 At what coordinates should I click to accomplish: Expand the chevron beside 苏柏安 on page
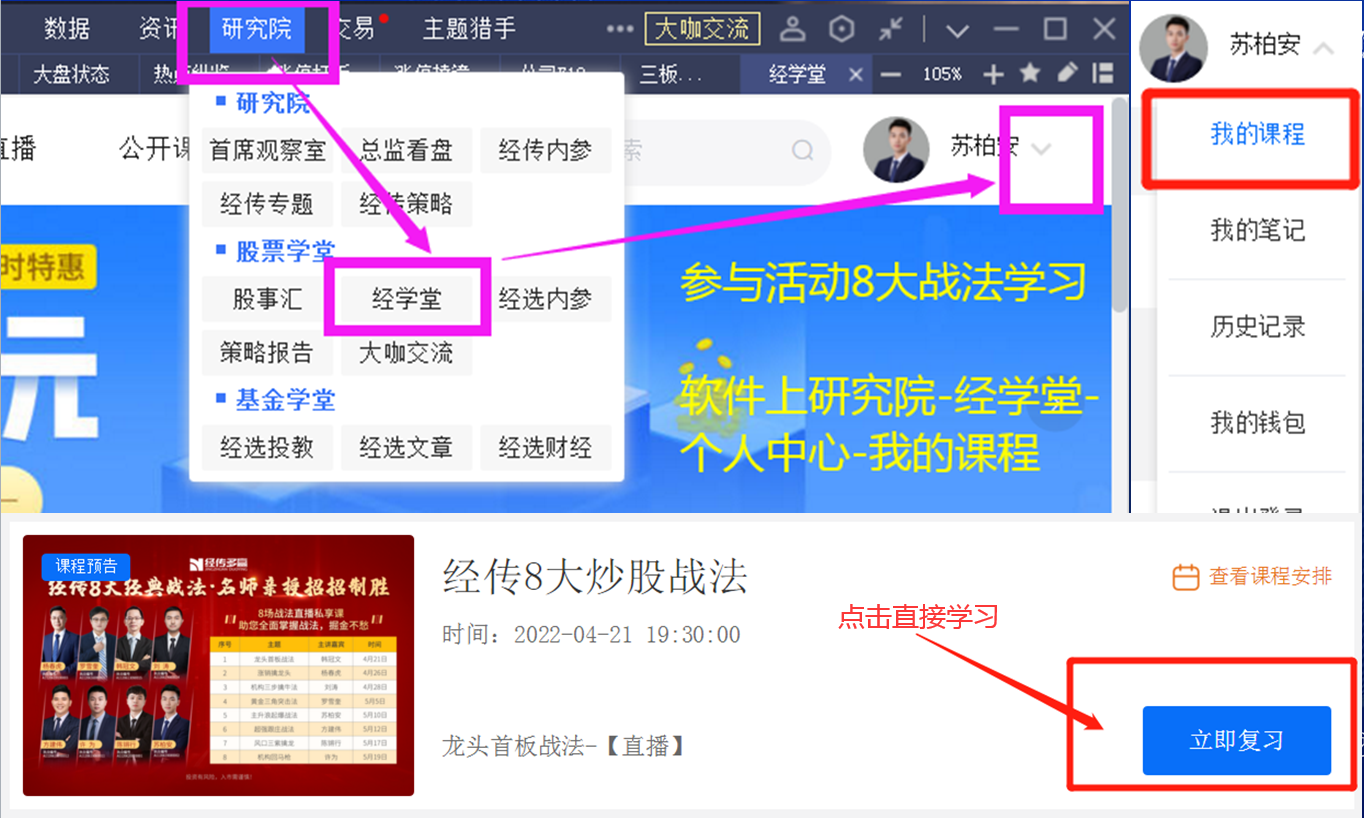point(1041,150)
